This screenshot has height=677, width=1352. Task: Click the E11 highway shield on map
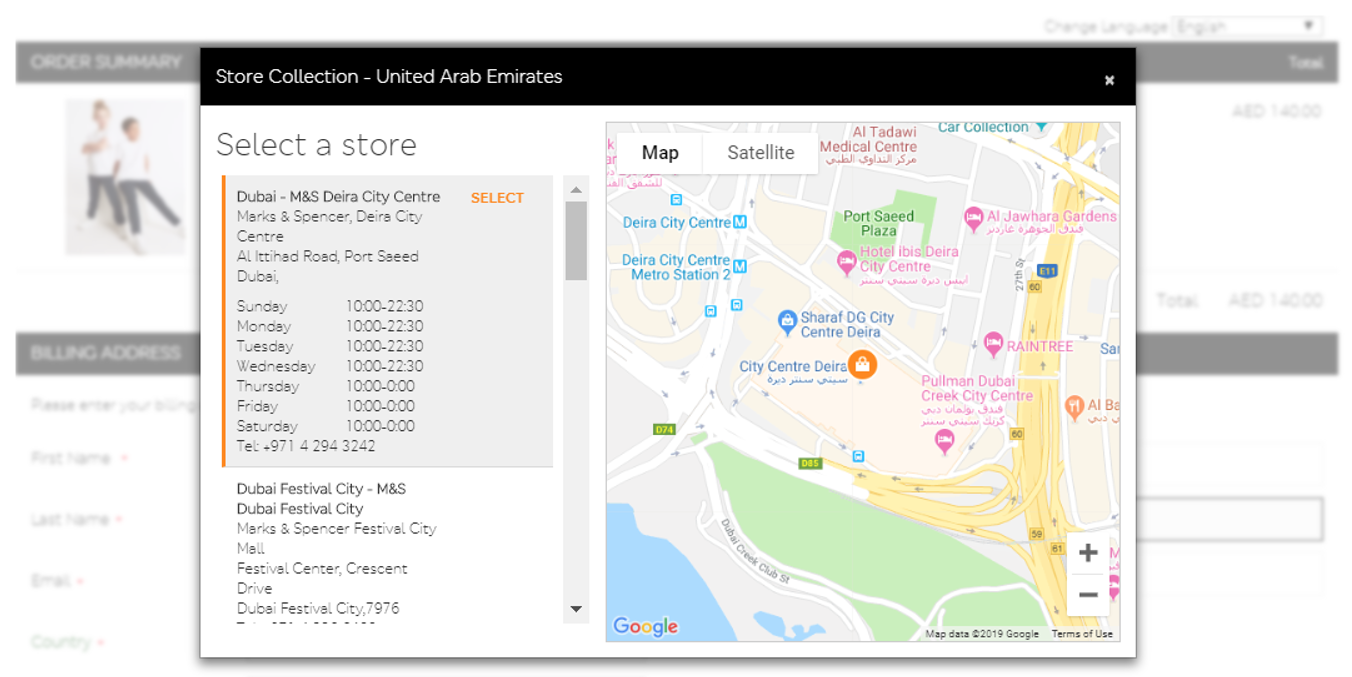coord(1047,271)
